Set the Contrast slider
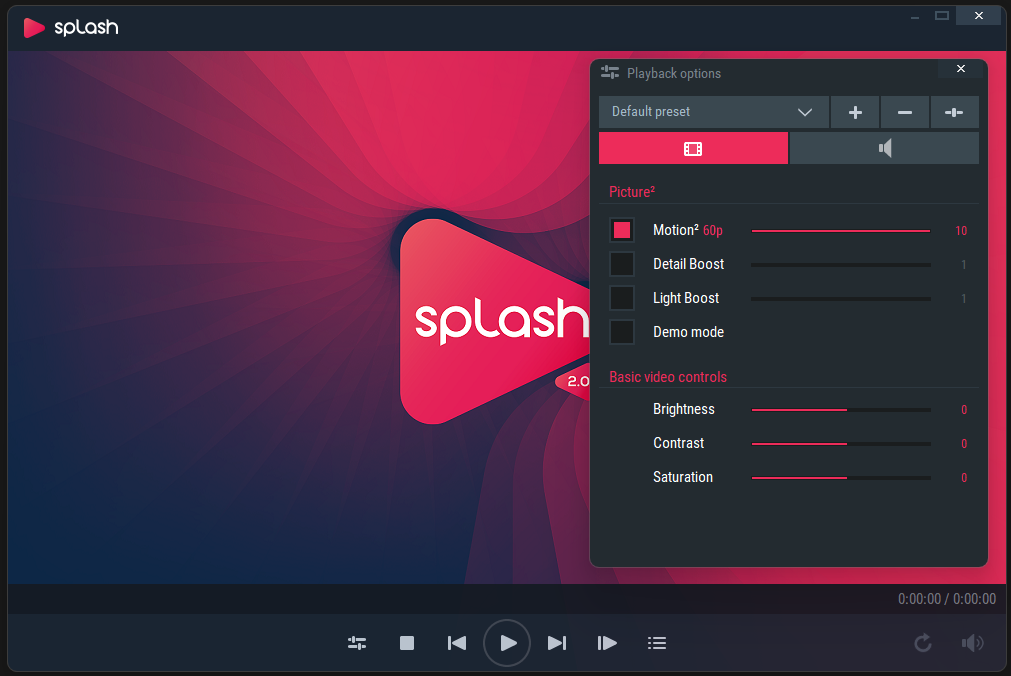The height and width of the screenshot is (676, 1011). (841, 444)
